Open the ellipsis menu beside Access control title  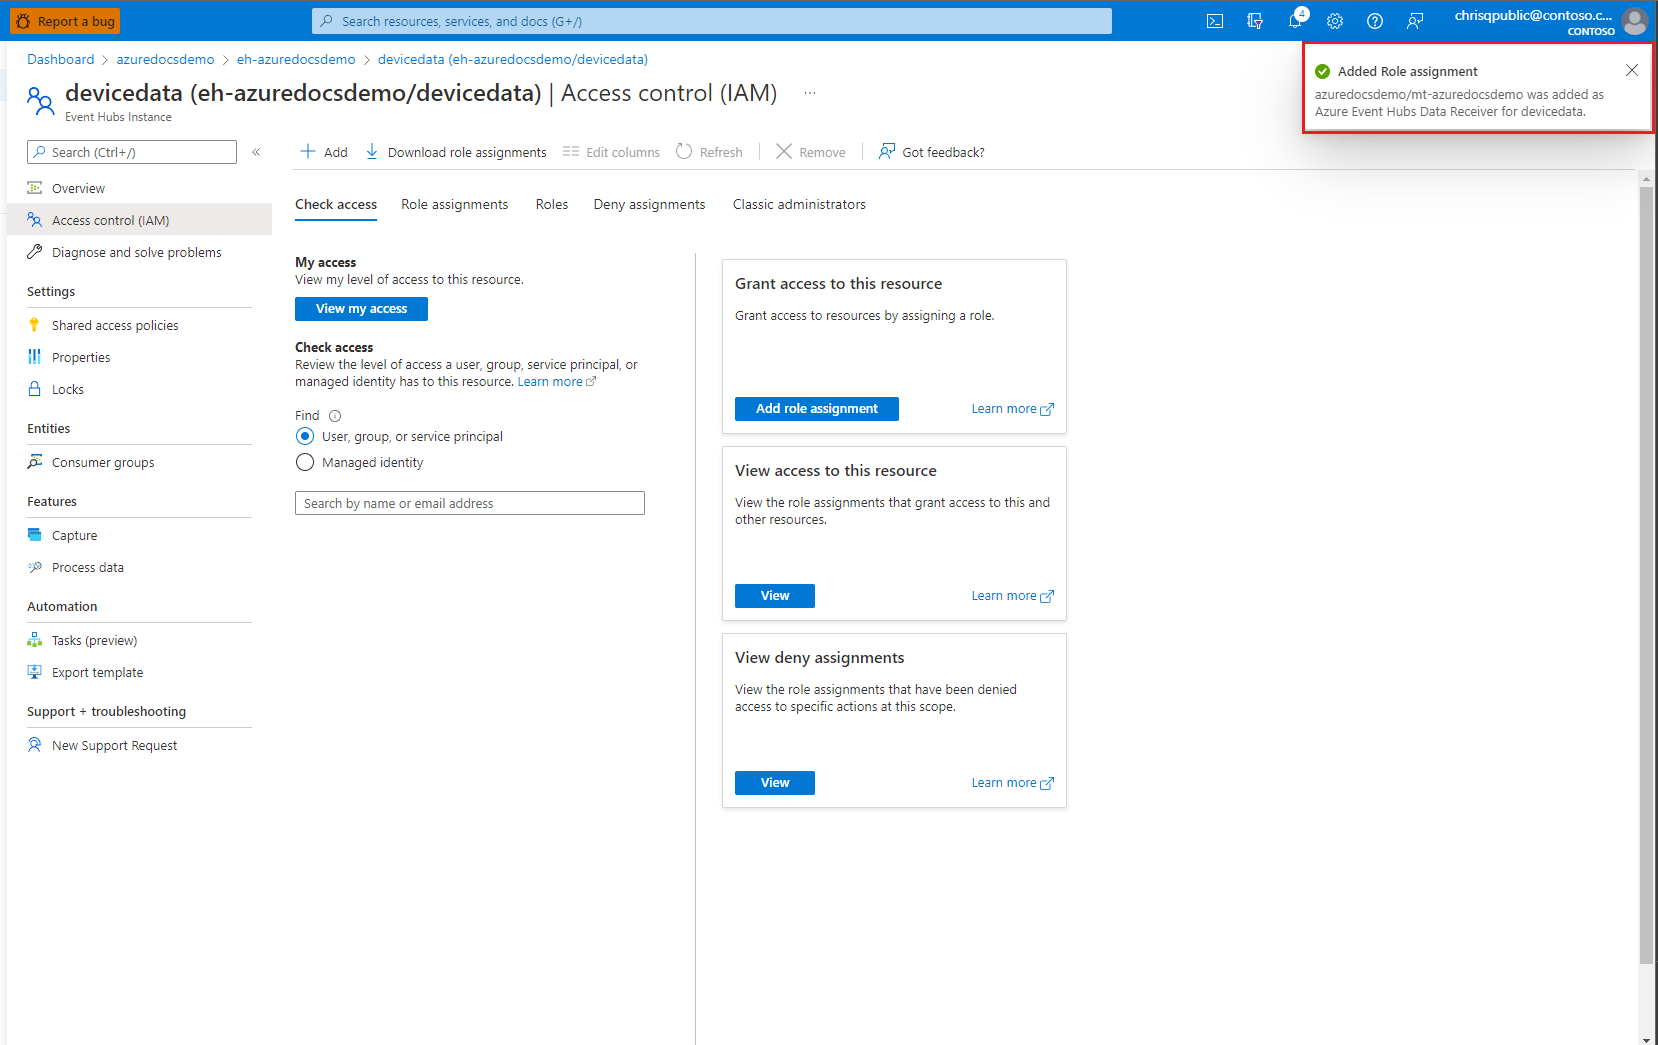click(810, 92)
